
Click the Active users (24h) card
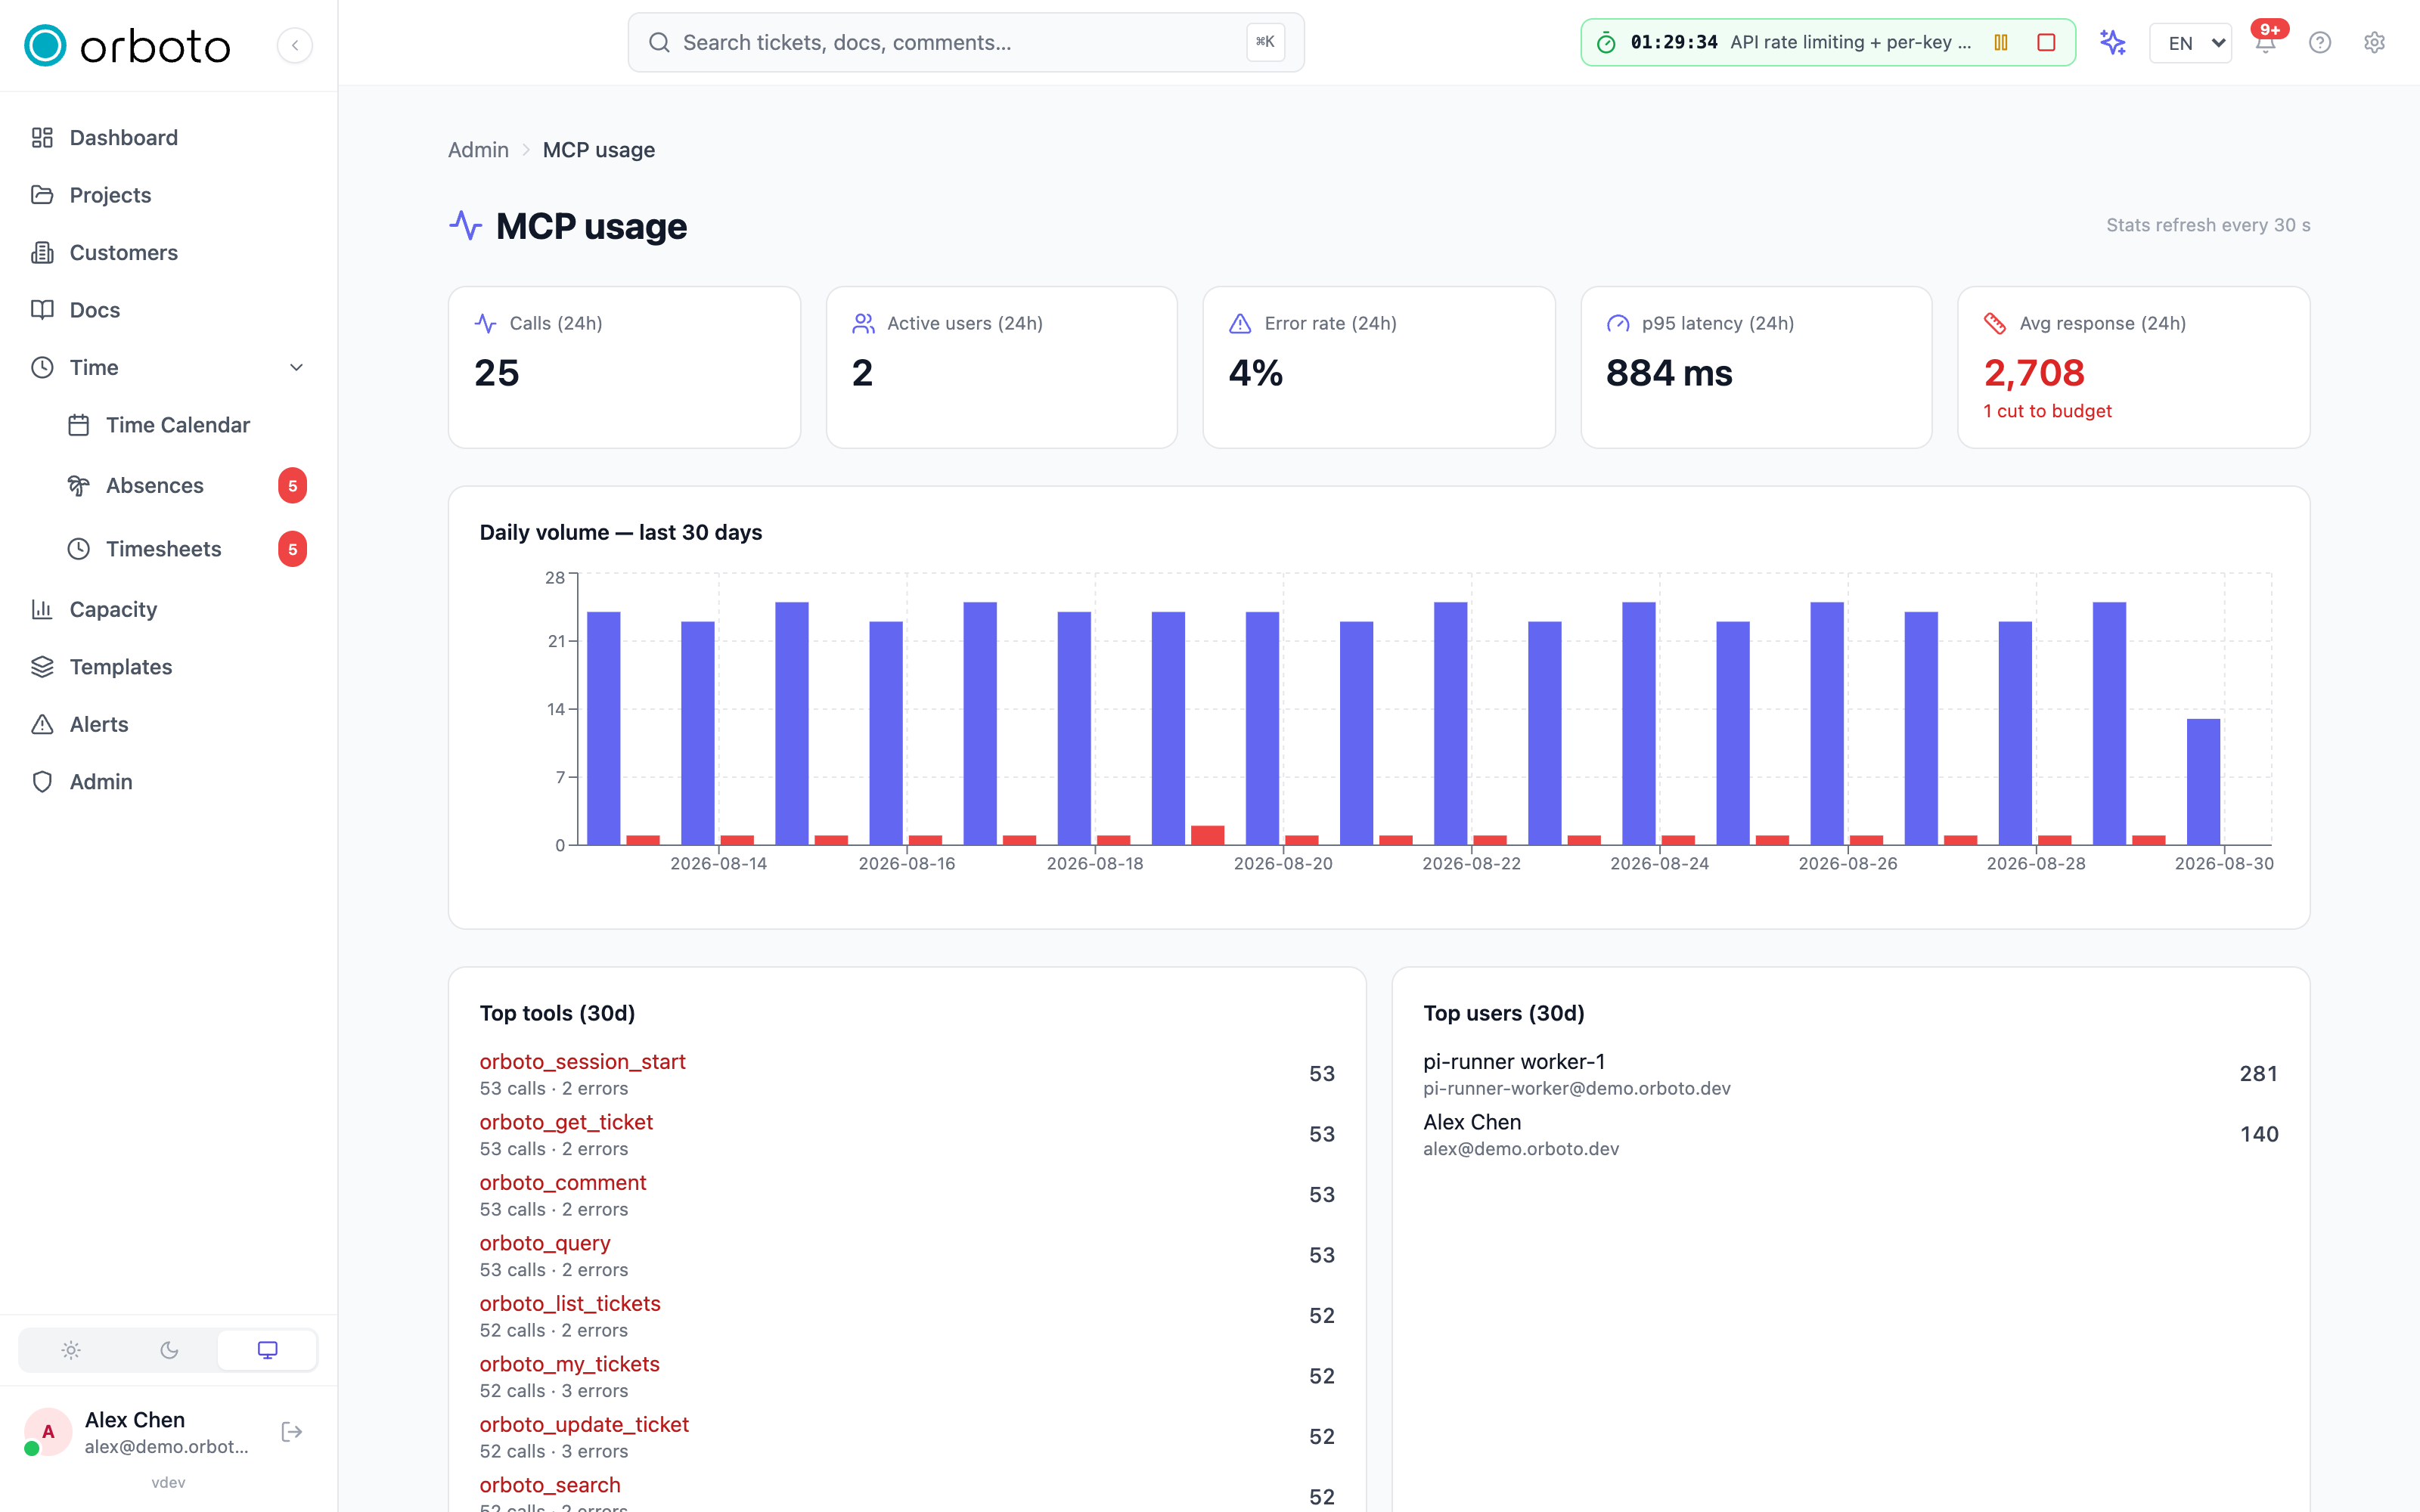[x=1001, y=367]
